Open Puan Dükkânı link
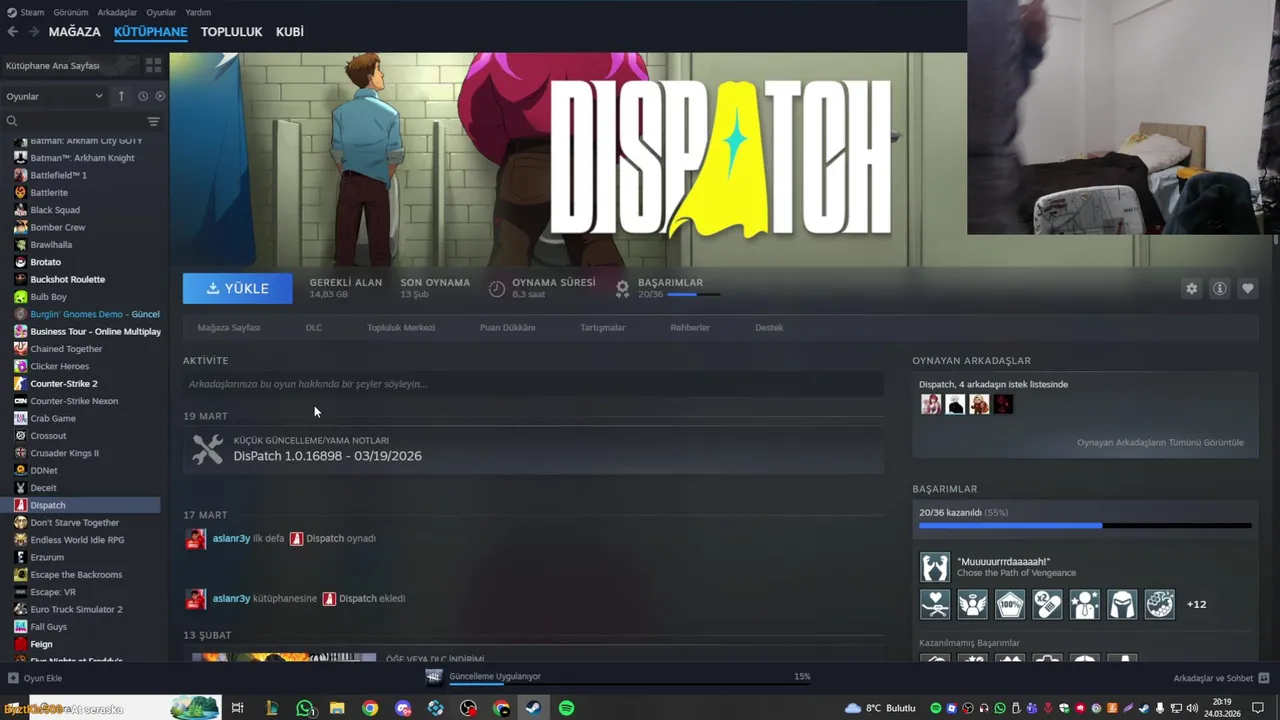The width and height of the screenshot is (1280, 720). [508, 328]
